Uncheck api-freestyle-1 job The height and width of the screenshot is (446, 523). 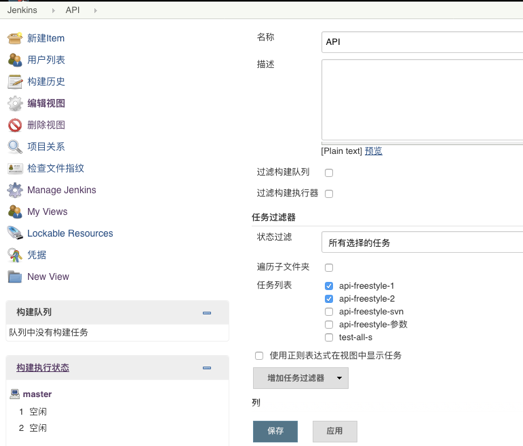(329, 286)
